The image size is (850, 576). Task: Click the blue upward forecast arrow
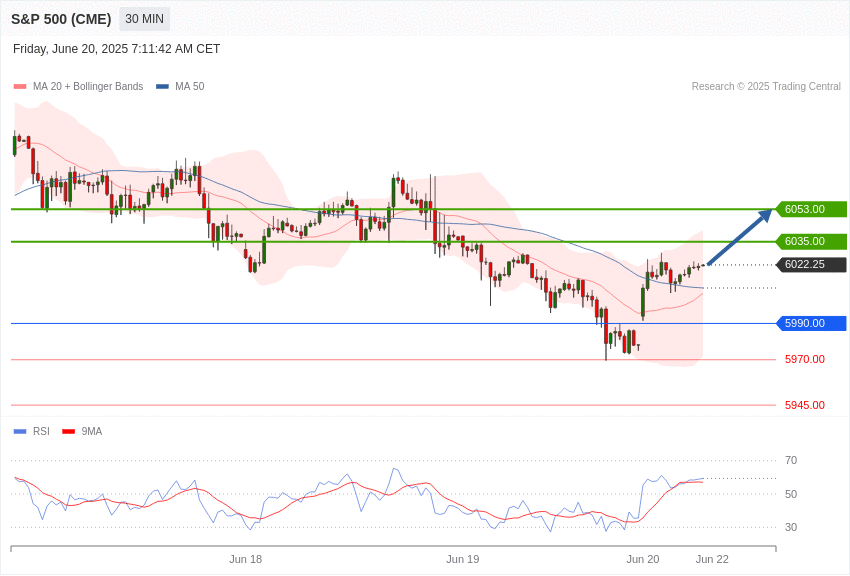[740, 237]
